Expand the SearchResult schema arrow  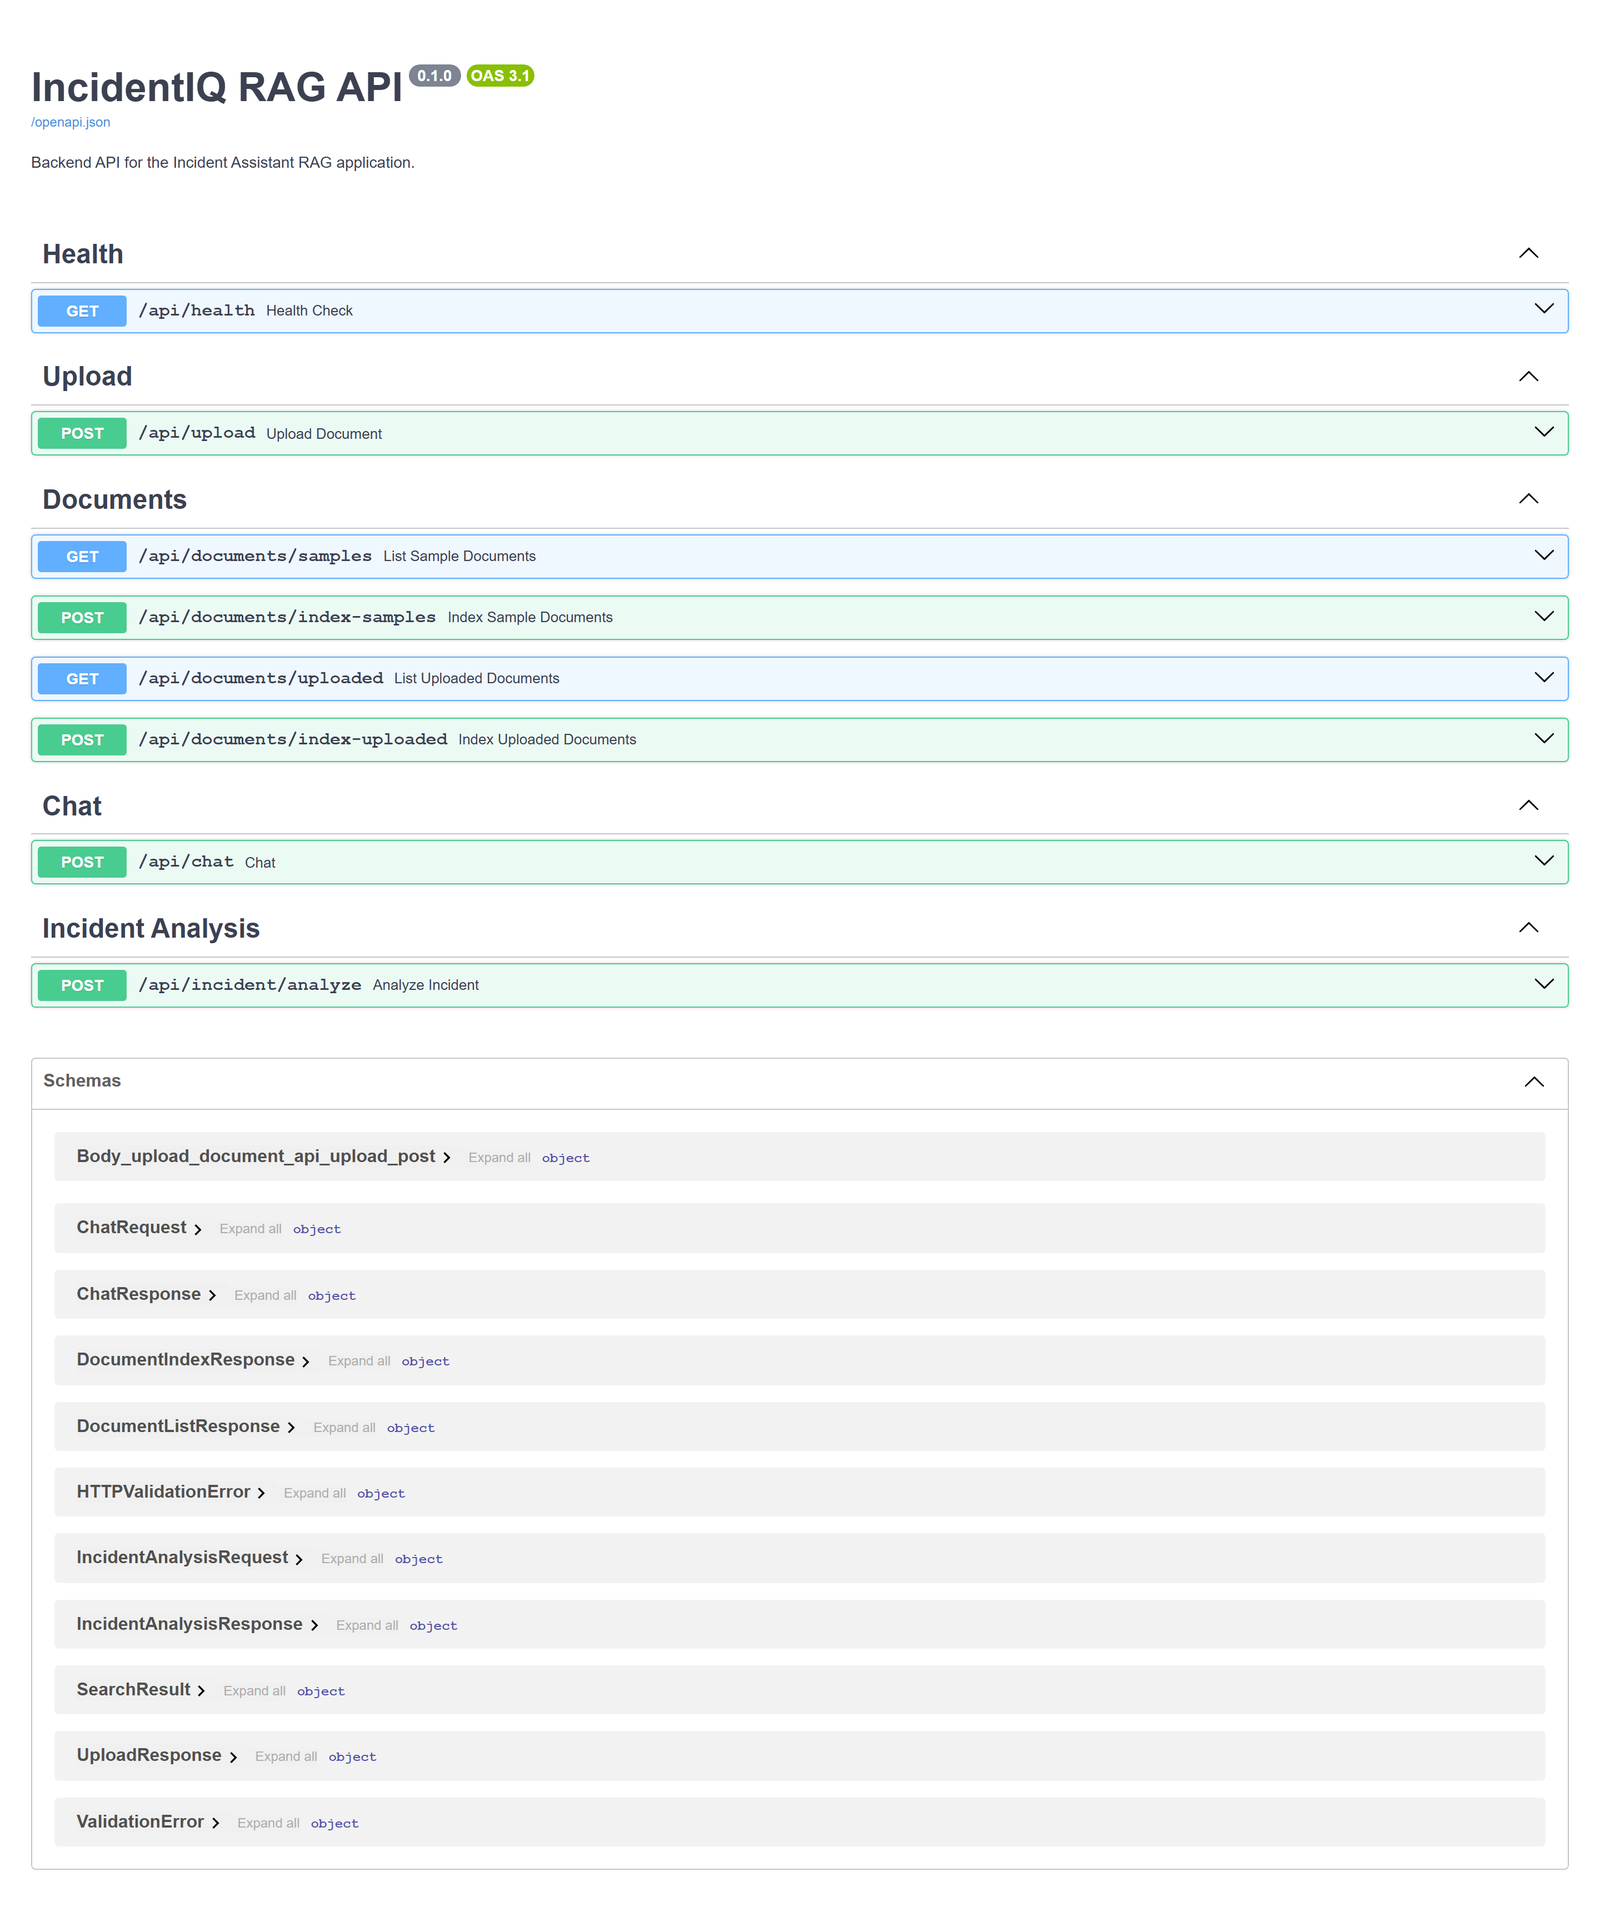click(x=201, y=1691)
